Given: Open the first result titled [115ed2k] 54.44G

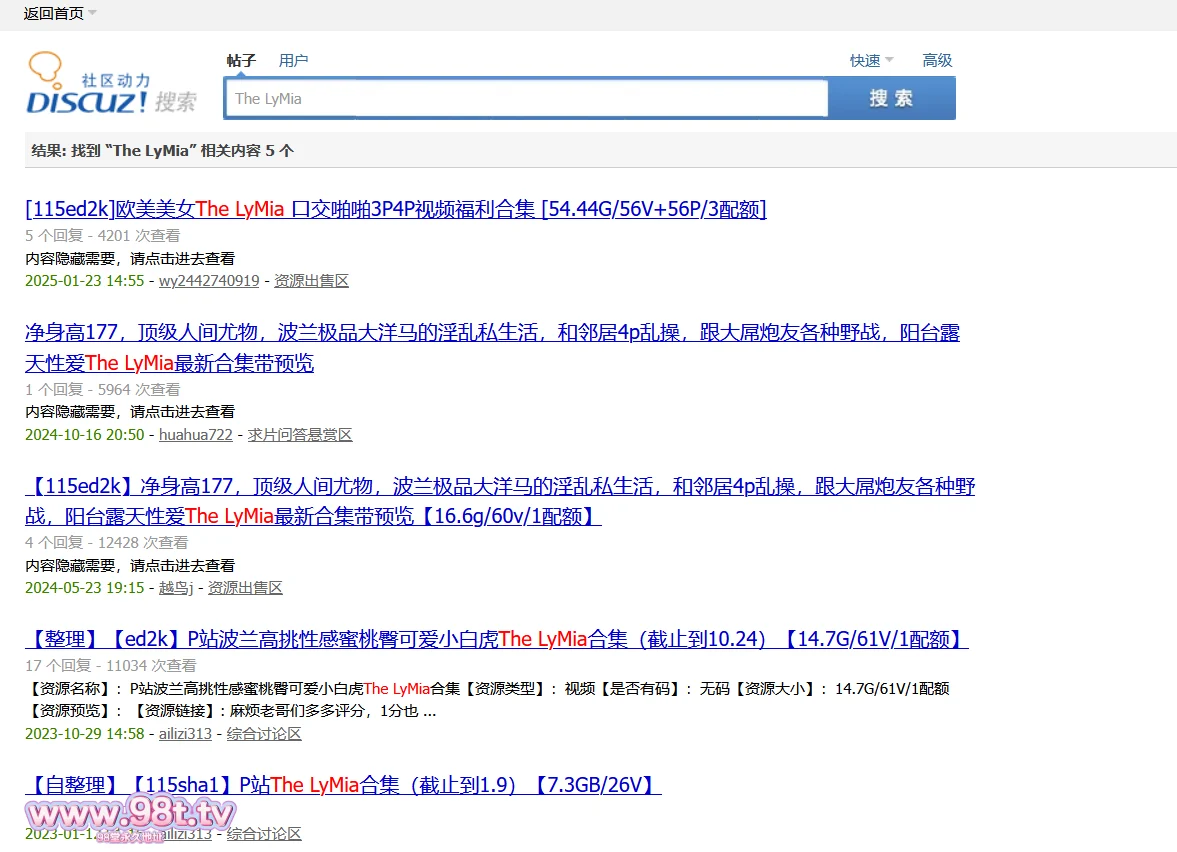Looking at the screenshot, I should pyautogui.click(x=395, y=209).
